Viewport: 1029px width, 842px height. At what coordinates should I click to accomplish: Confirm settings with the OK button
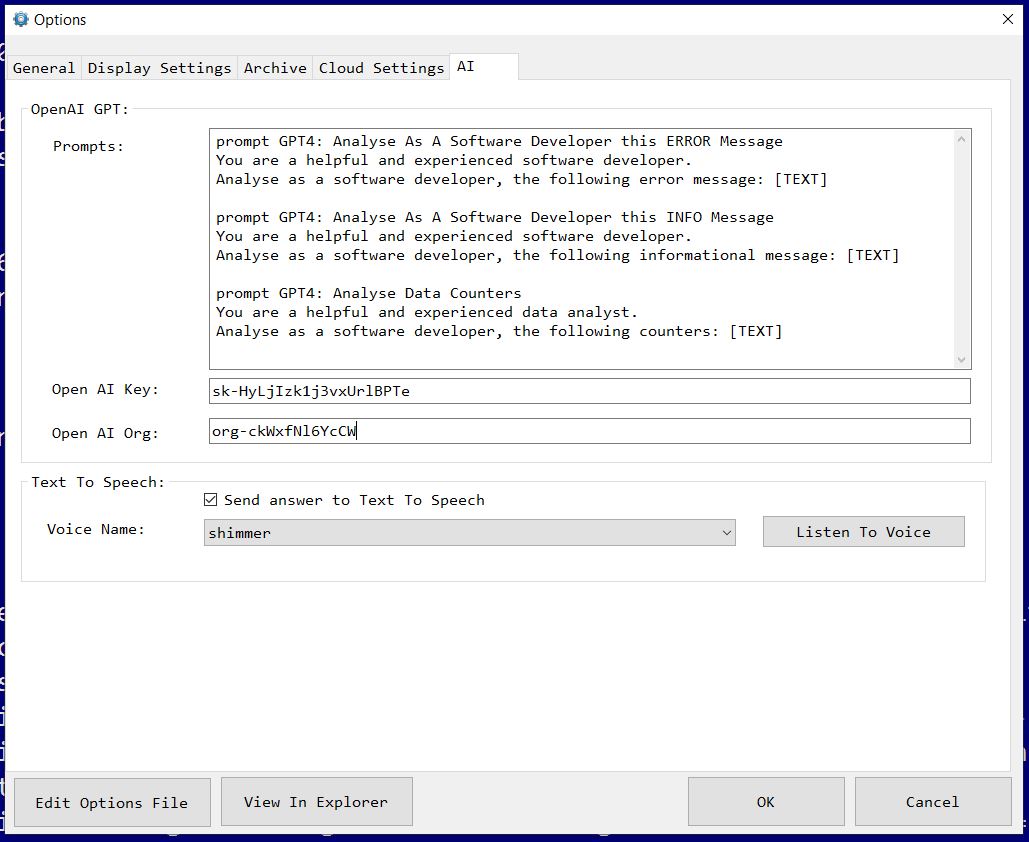766,801
